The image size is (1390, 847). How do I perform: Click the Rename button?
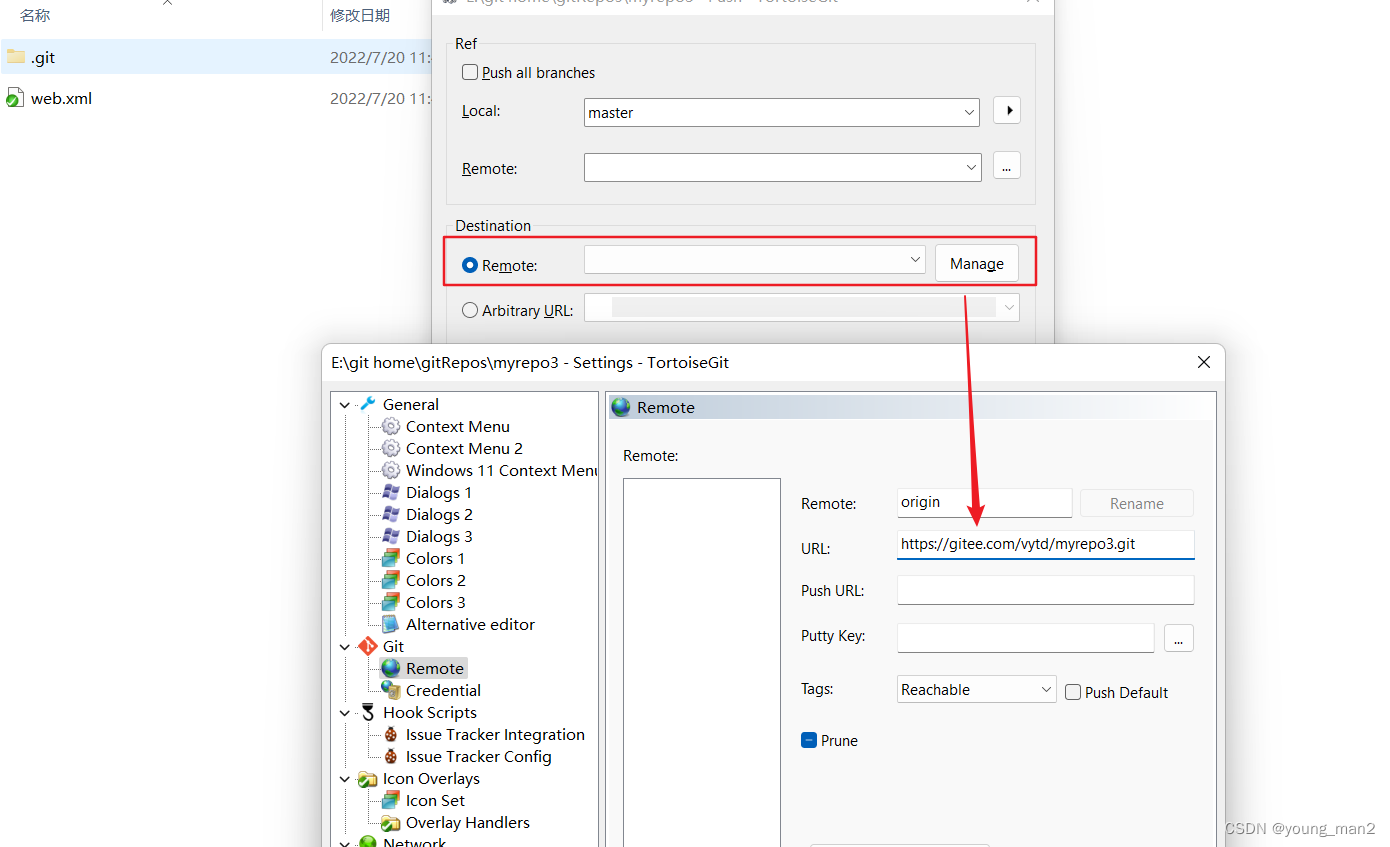[x=1137, y=503]
